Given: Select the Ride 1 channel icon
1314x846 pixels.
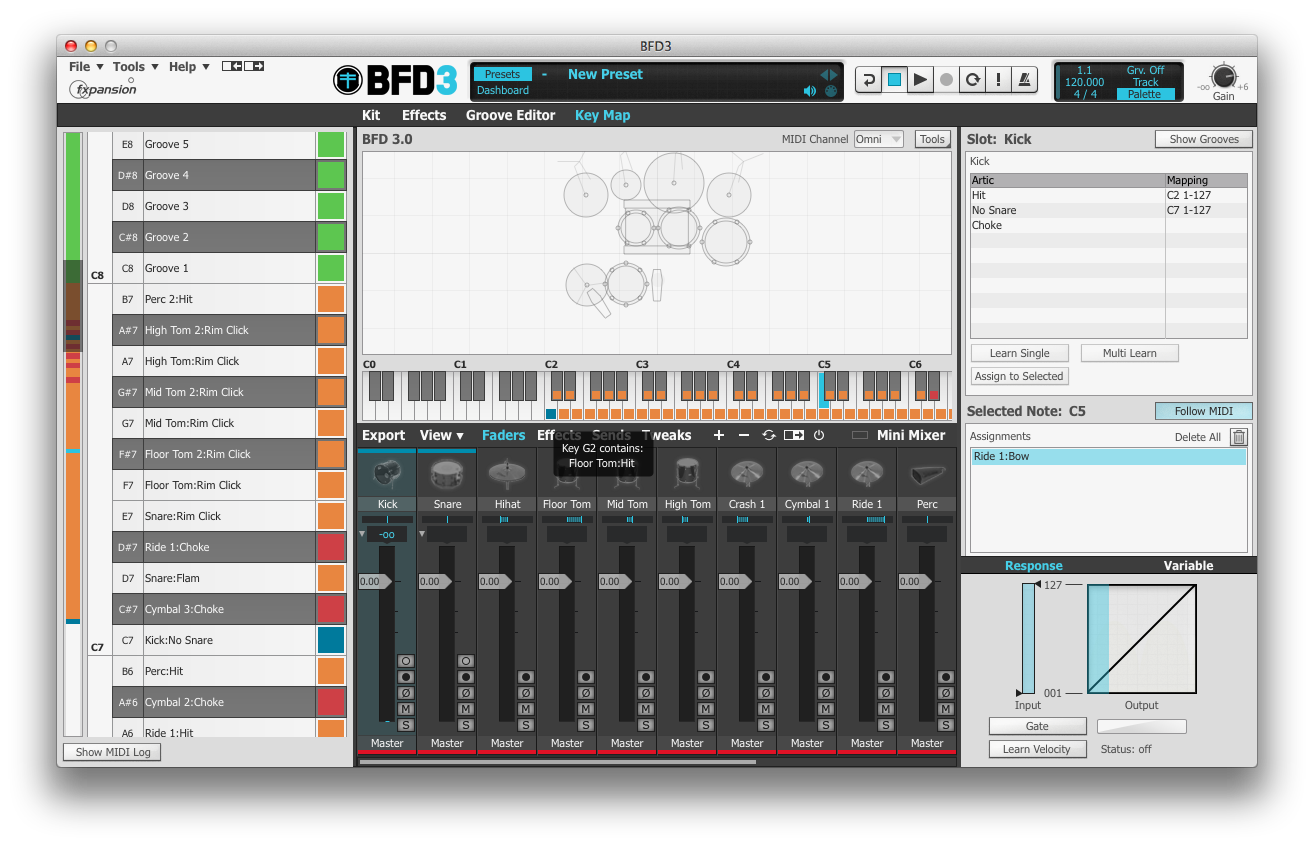Looking at the screenshot, I should pyautogui.click(x=867, y=474).
